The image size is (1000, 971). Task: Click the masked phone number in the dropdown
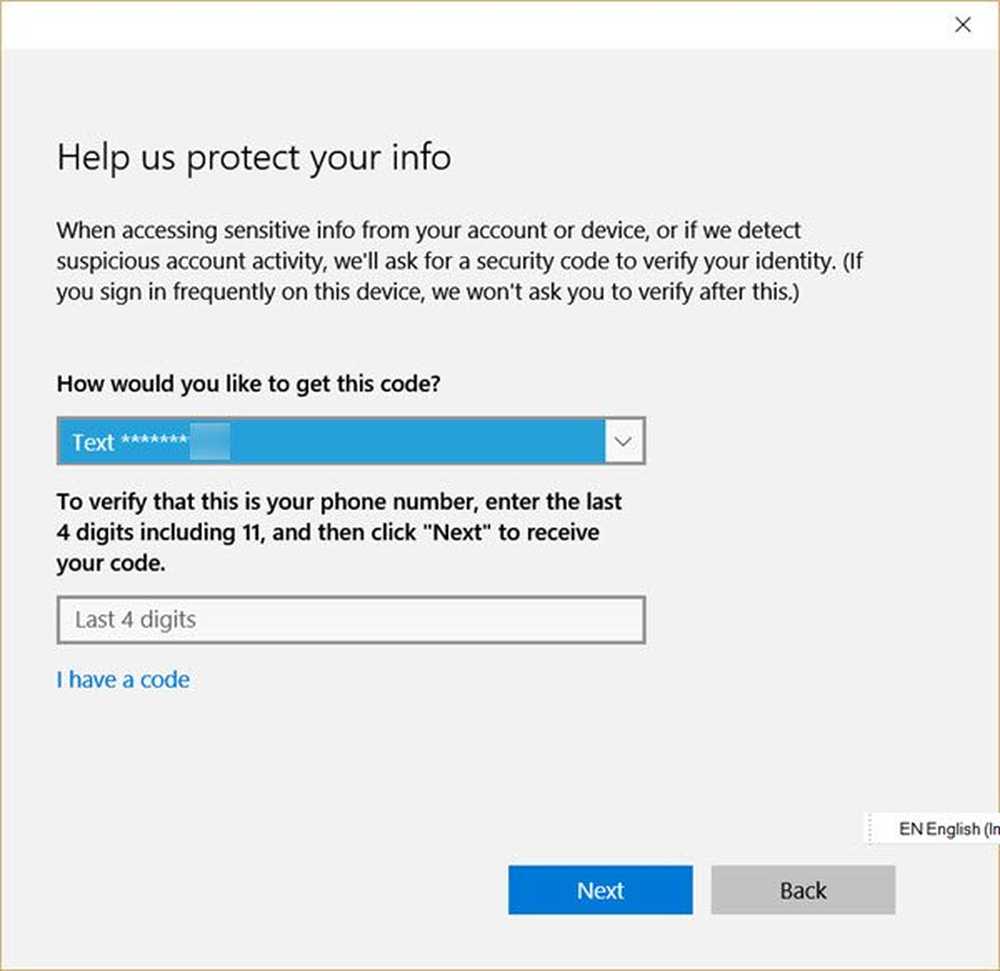click(175, 442)
